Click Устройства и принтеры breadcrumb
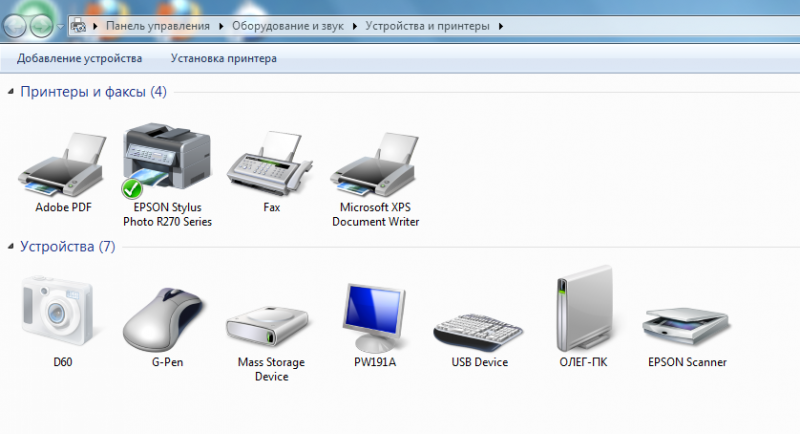The height and width of the screenshot is (434, 800). (427, 26)
